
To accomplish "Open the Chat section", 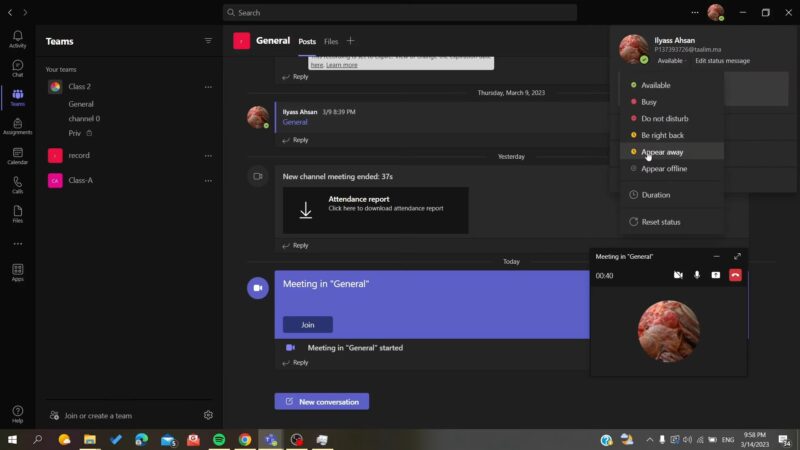I will 17,68.
